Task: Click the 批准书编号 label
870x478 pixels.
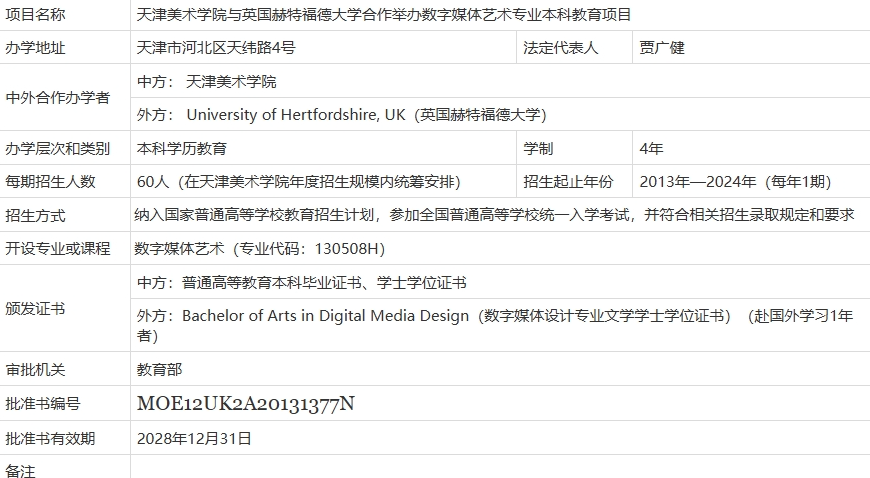Action: (43, 404)
